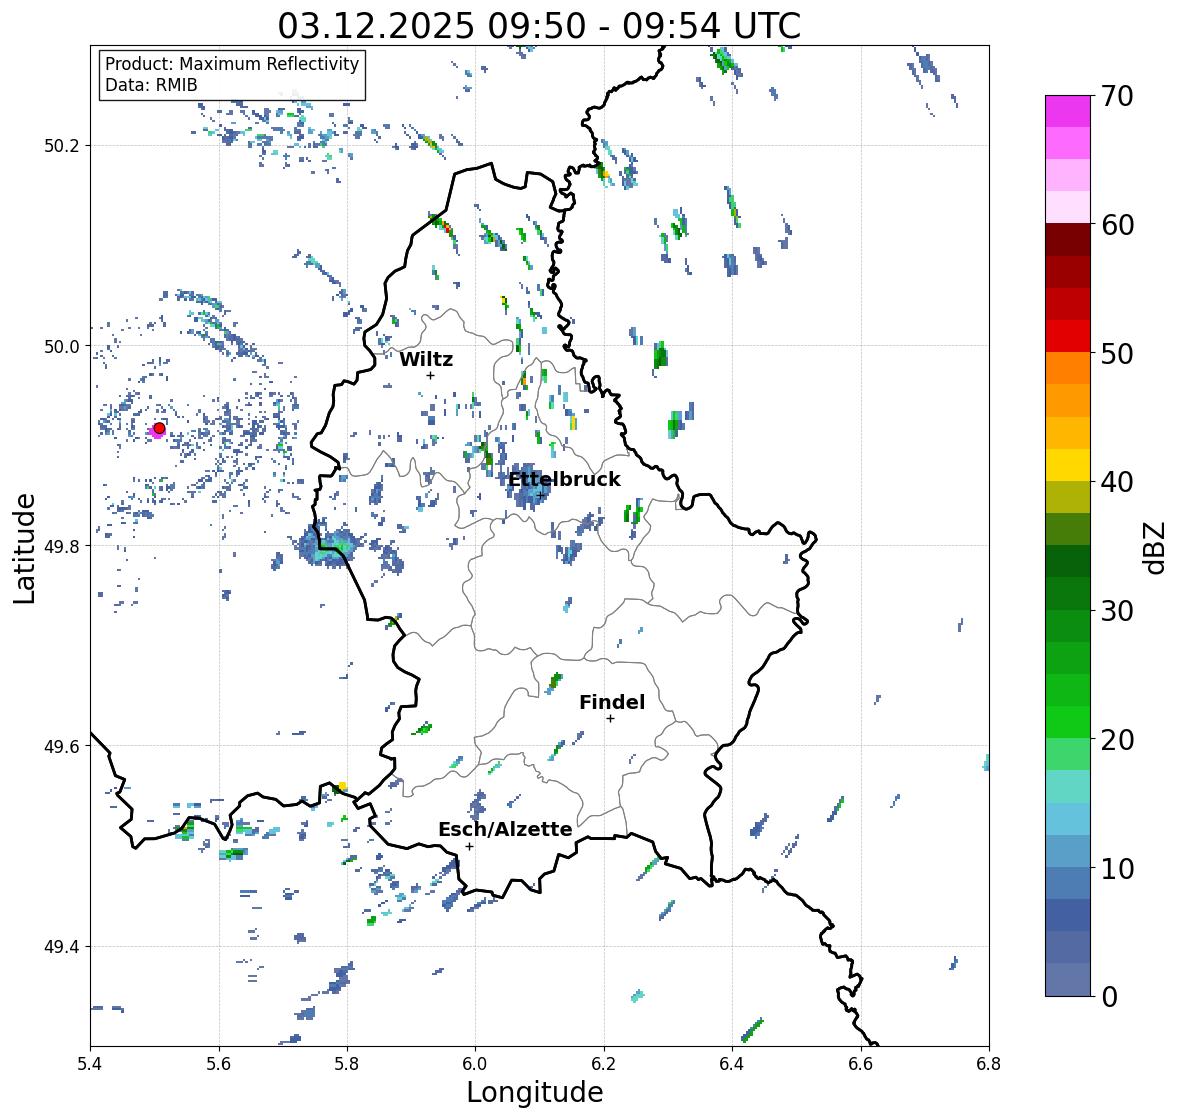Click the Wiltz station label

(x=426, y=359)
